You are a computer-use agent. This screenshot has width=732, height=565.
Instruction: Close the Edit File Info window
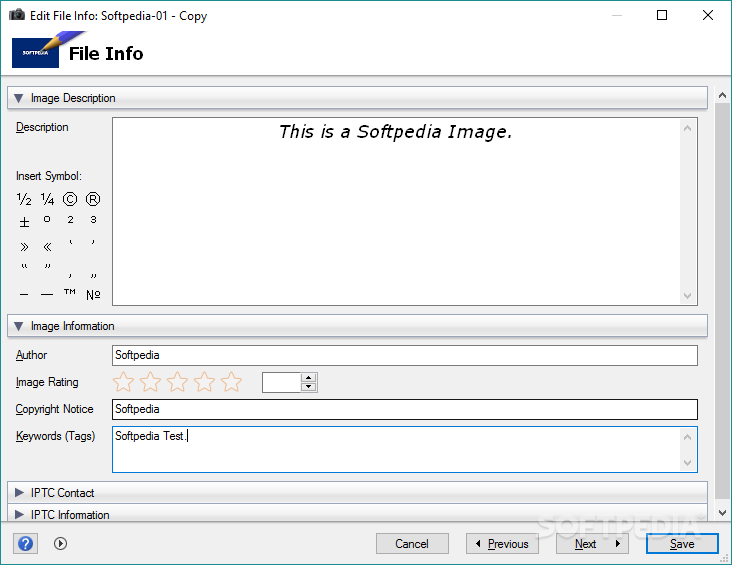coord(708,15)
